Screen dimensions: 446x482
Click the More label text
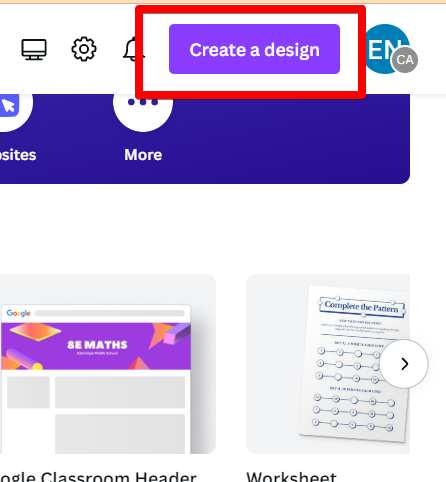click(143, 155)
